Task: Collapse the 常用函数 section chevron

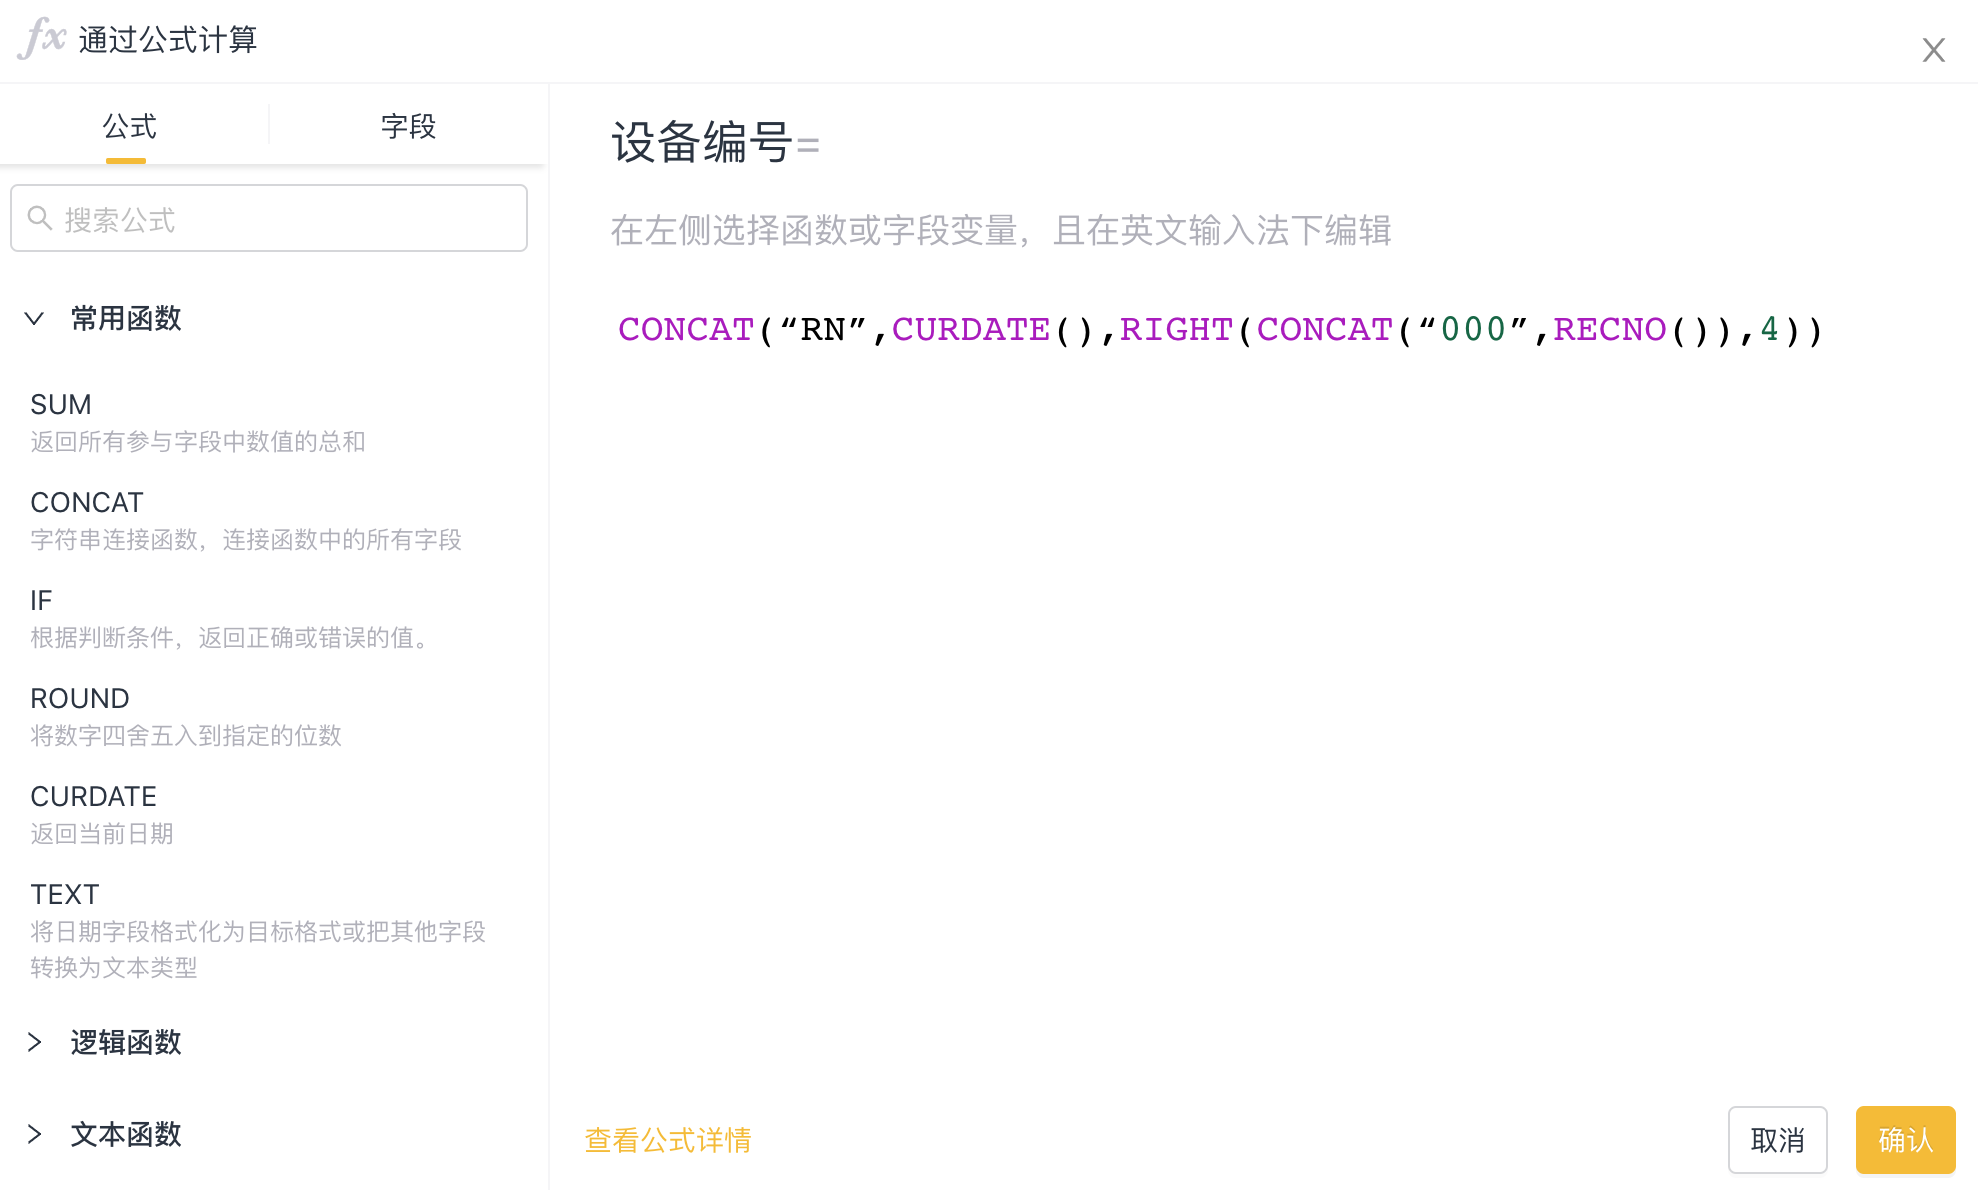Action: (34, 319)
